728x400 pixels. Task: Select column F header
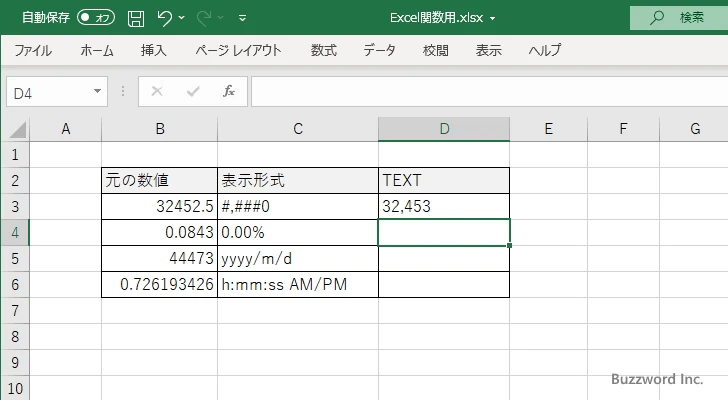pos(623,129)
